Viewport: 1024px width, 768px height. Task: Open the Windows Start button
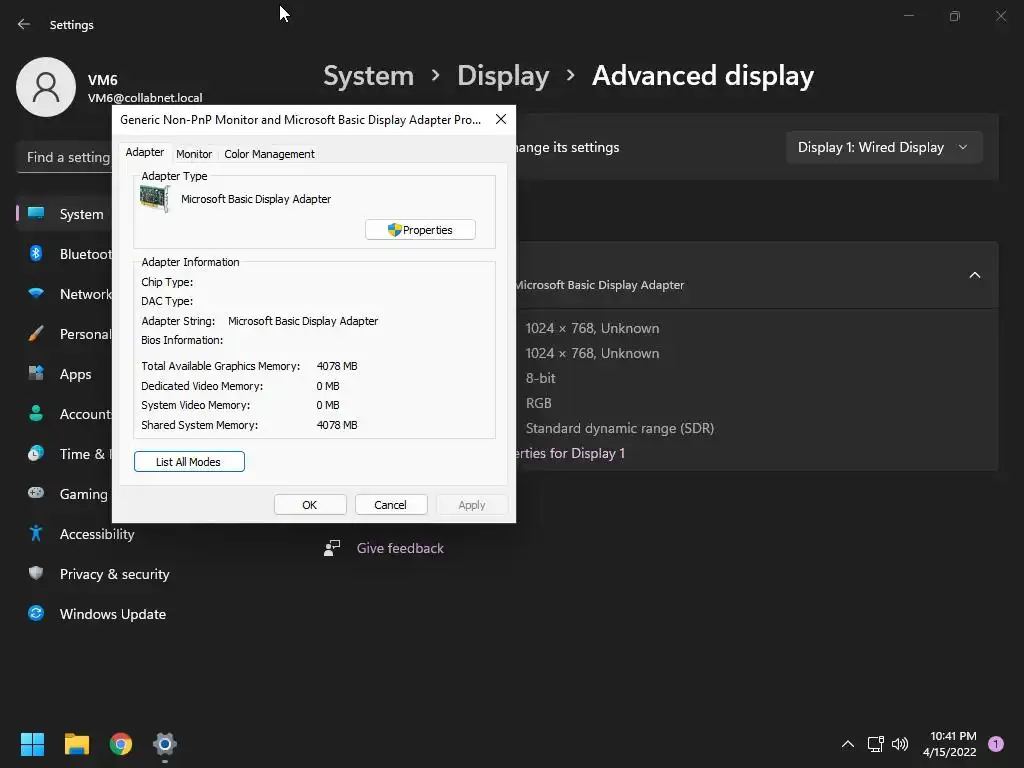32,744
